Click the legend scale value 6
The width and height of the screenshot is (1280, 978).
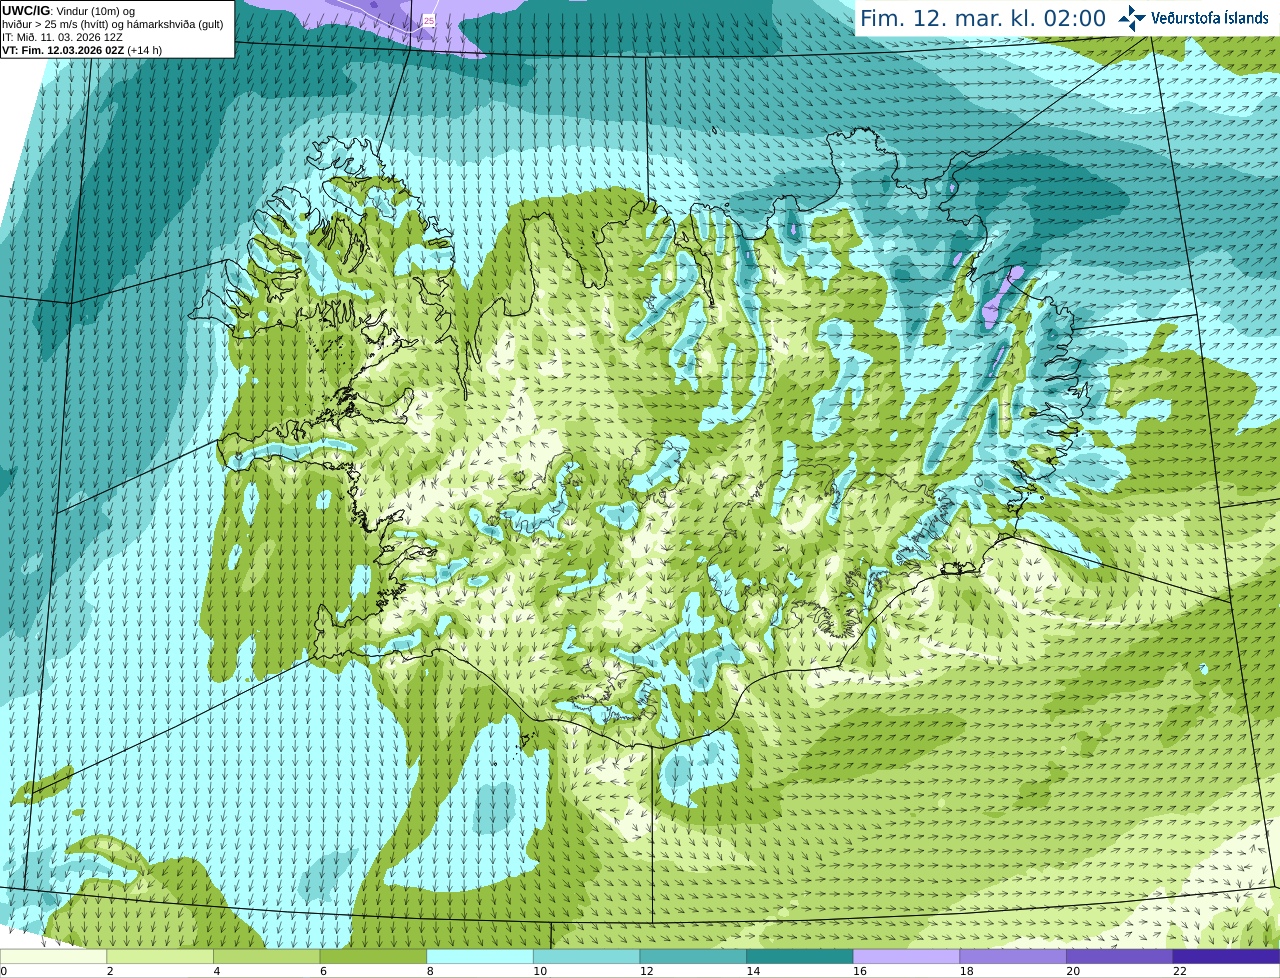[323, 971]
